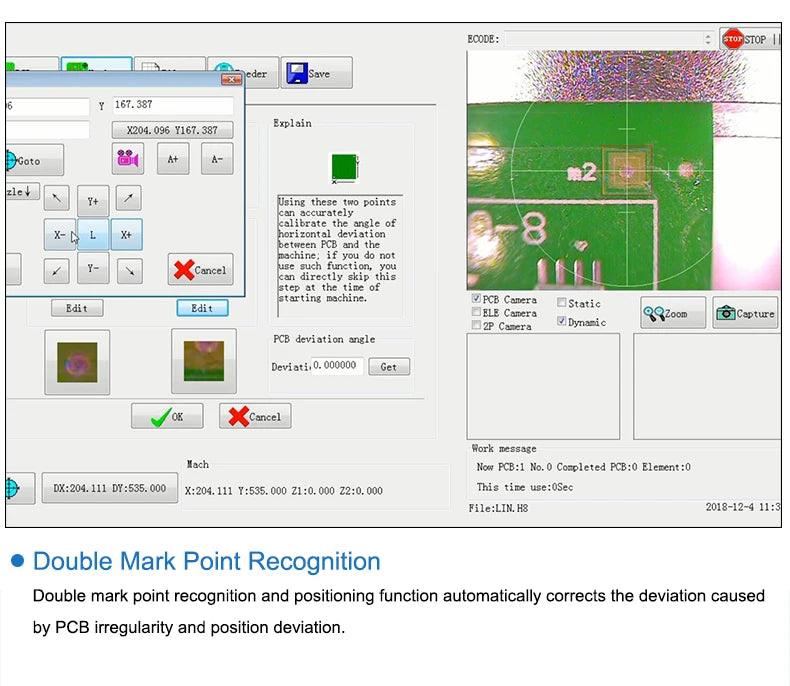Click the down-right diagonal arrow button
Viewport: 790px width, 686px height.
pos(129,271)
